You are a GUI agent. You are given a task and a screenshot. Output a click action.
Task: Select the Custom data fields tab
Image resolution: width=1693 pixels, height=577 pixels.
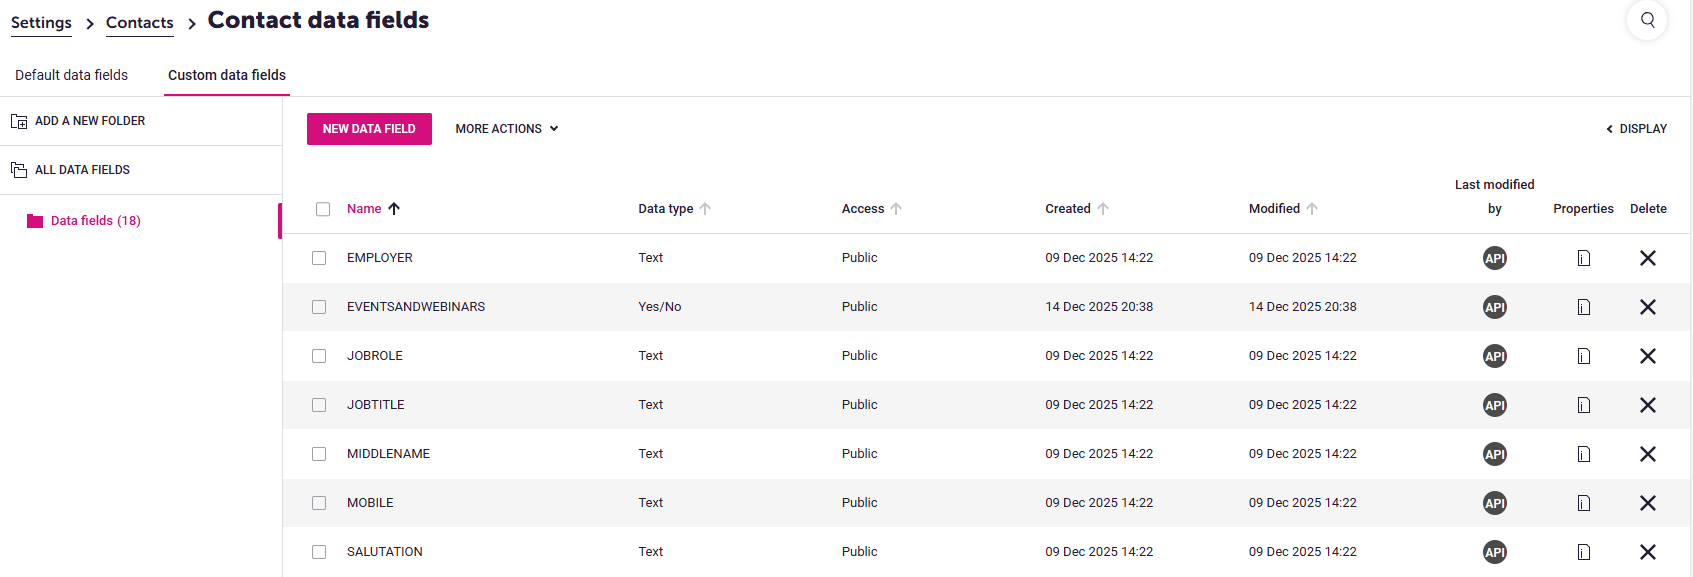tap(227, 75)
